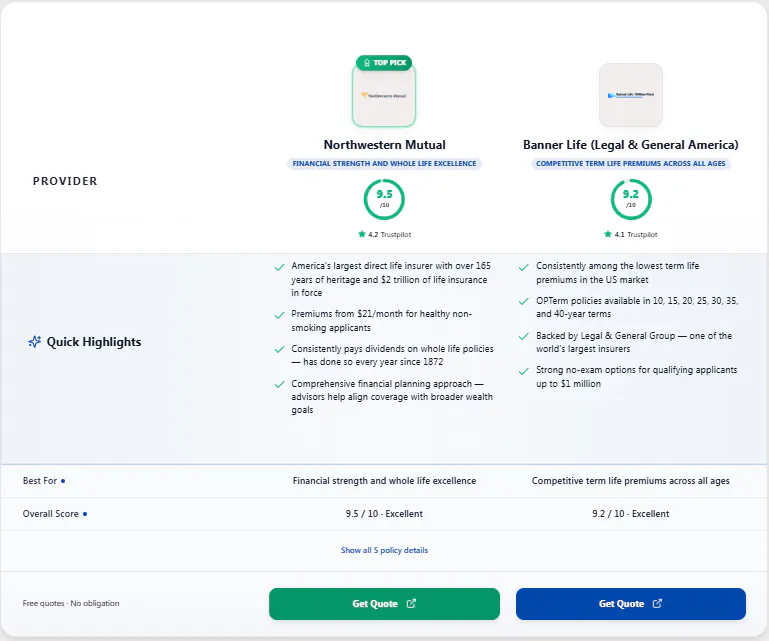
Task: Click the Top Pick badge
Action: pyautogui.click(x=384, y=63)
